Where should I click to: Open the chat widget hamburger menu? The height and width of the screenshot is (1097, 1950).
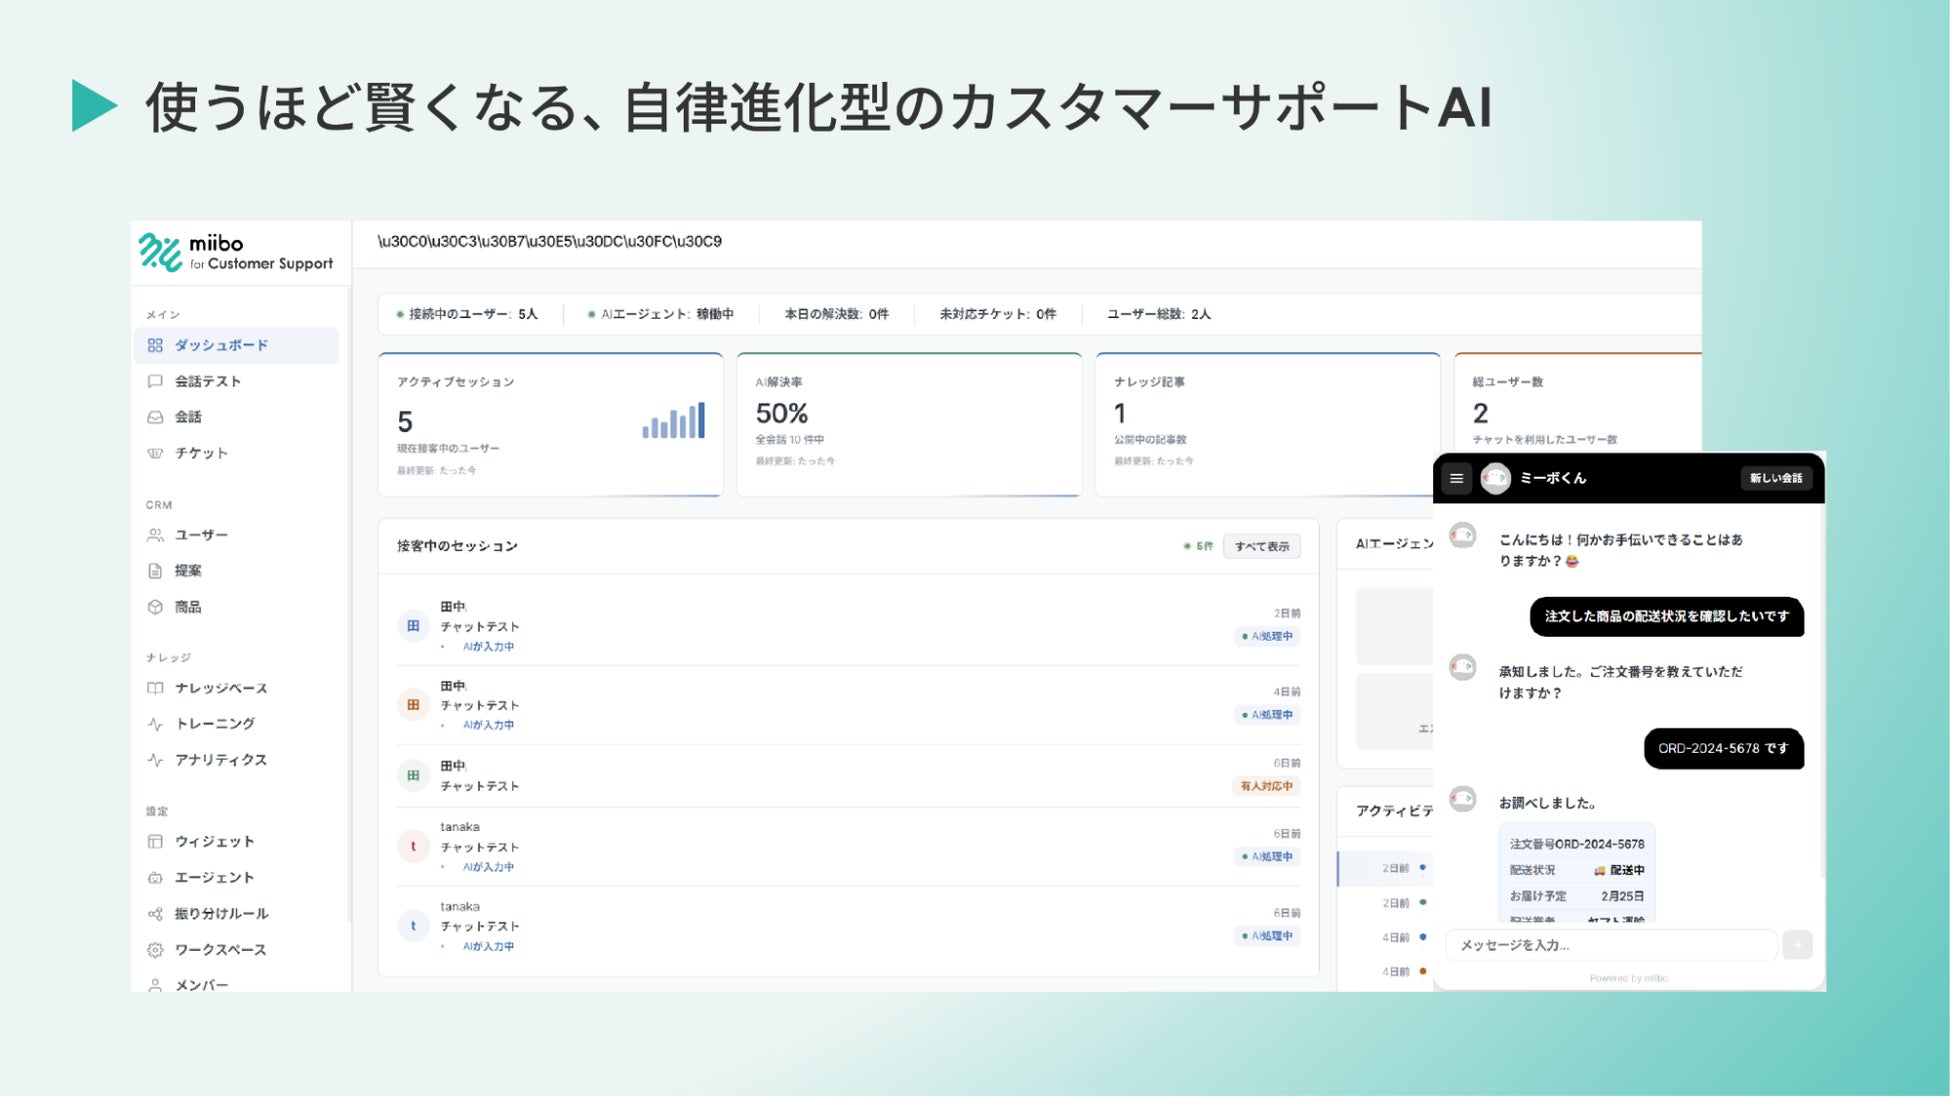tap(1456, 478)
